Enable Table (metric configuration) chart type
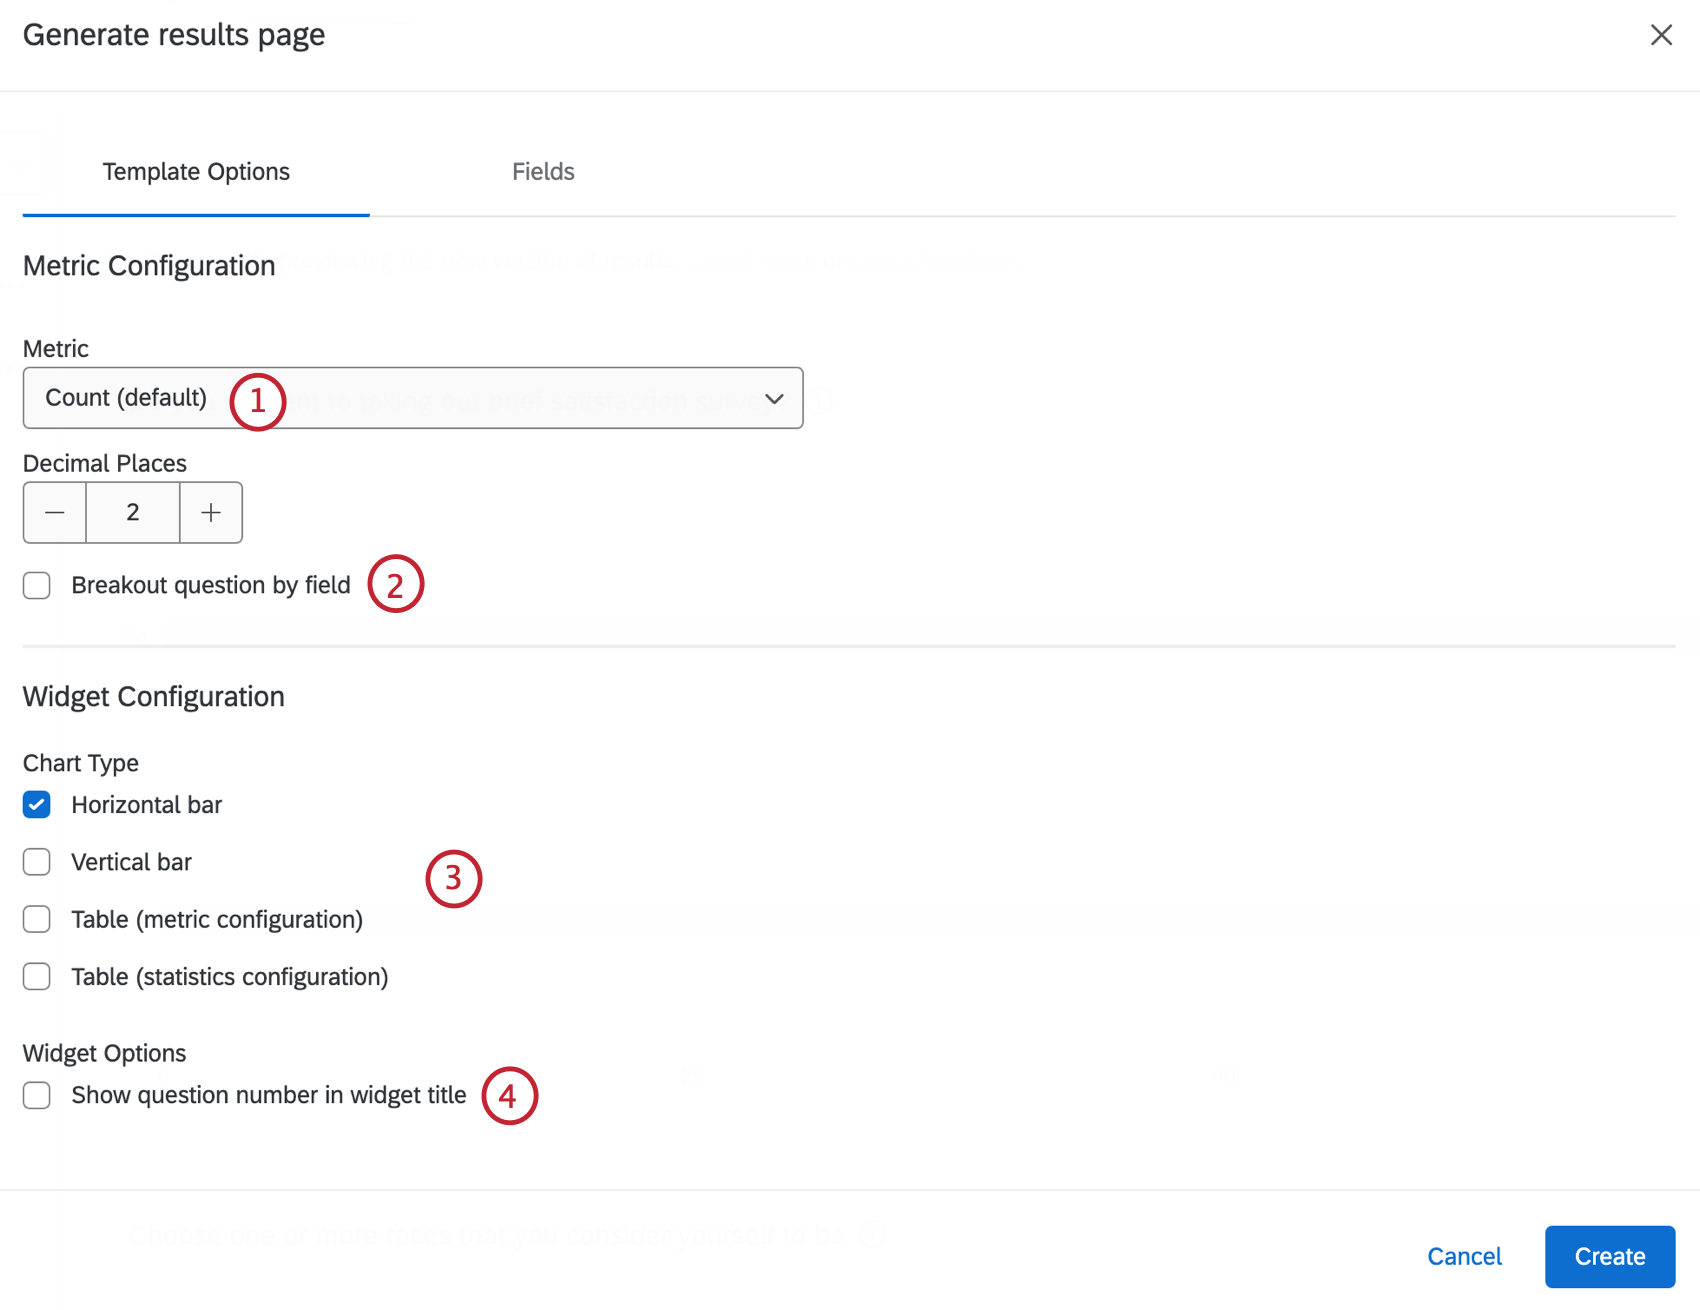Viewport: 1700px width, 1310px height. point(36,919)
